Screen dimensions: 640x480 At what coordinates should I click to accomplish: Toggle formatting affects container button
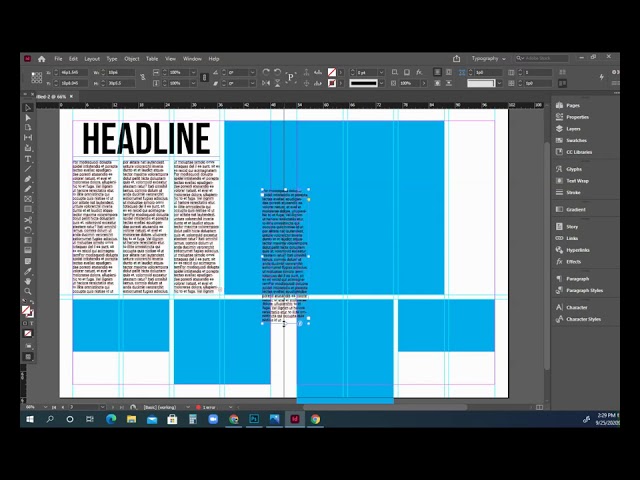coord(24,323)
